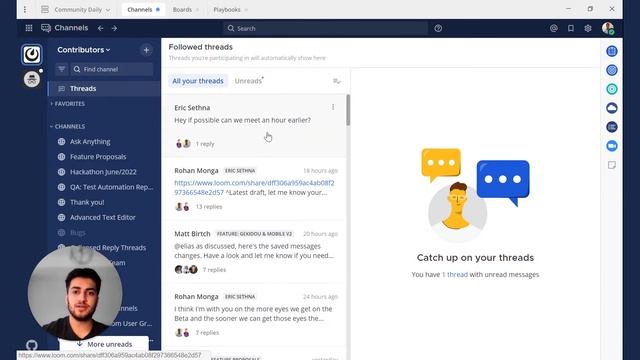Focus the Find channel input

(x=111, y=69)
